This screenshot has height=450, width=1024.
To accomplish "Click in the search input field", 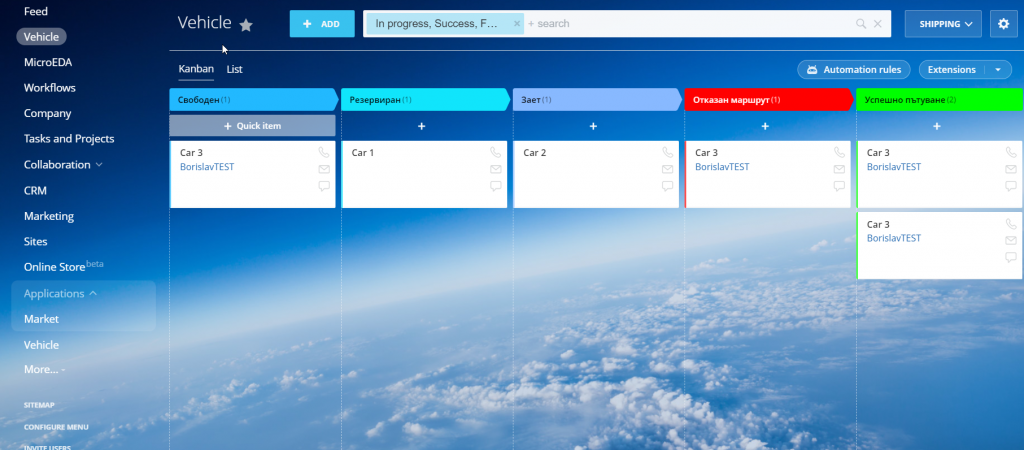I will pos(690,24).
